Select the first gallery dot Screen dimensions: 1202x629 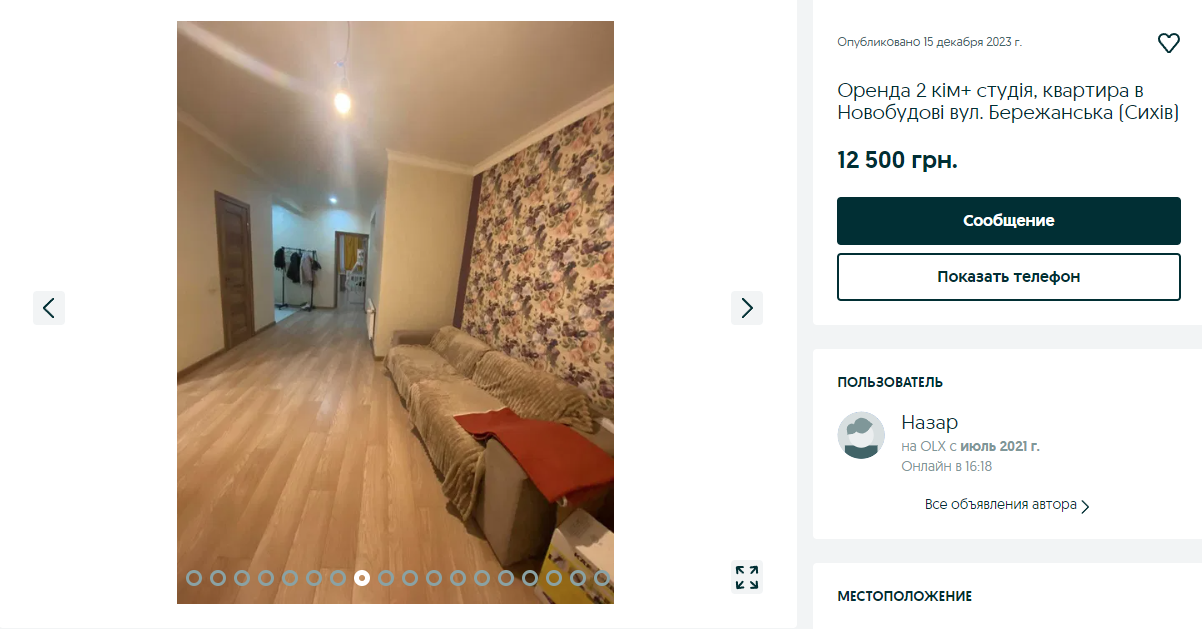(194, 577)
